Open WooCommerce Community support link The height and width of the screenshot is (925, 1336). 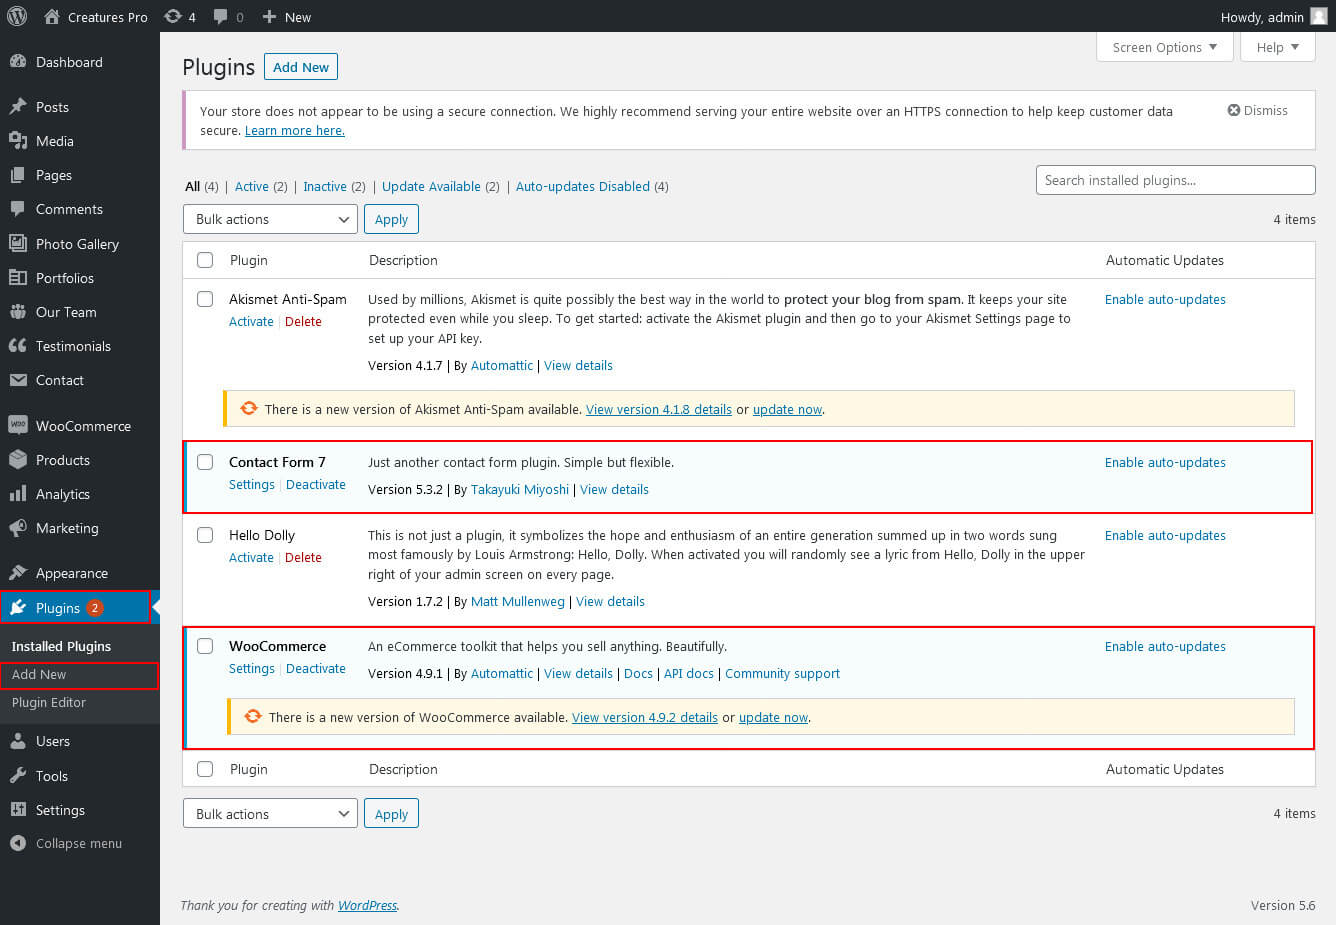(782, 673)
